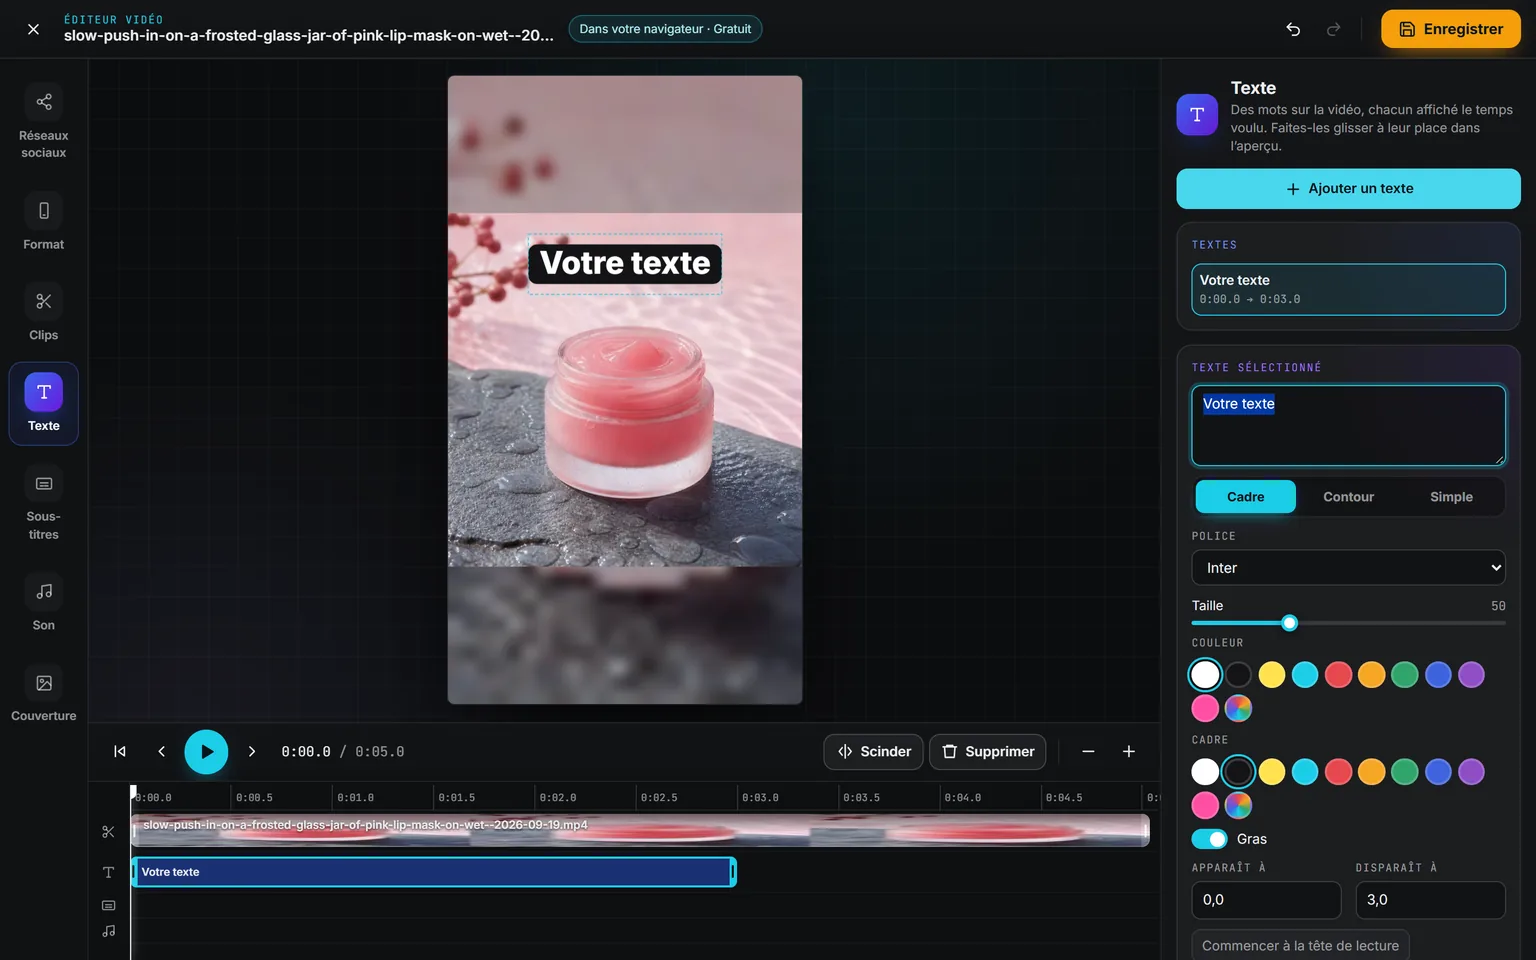Click Ajouter un texte button

[1348, 189]
